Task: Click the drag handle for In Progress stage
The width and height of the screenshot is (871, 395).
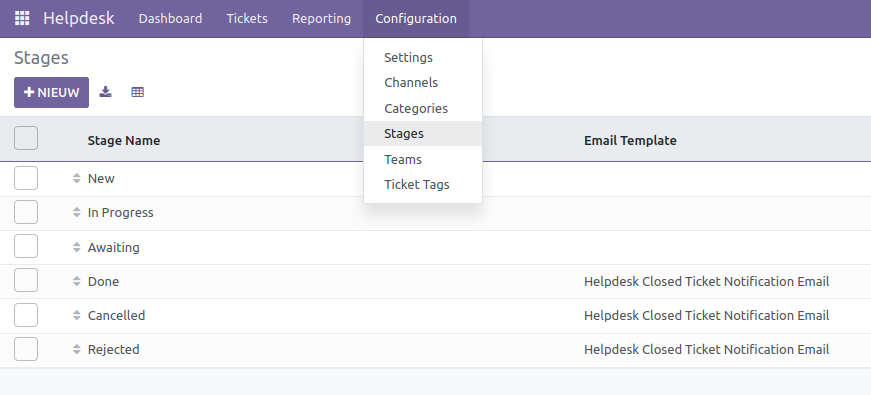Action: (x=77, y=213)
